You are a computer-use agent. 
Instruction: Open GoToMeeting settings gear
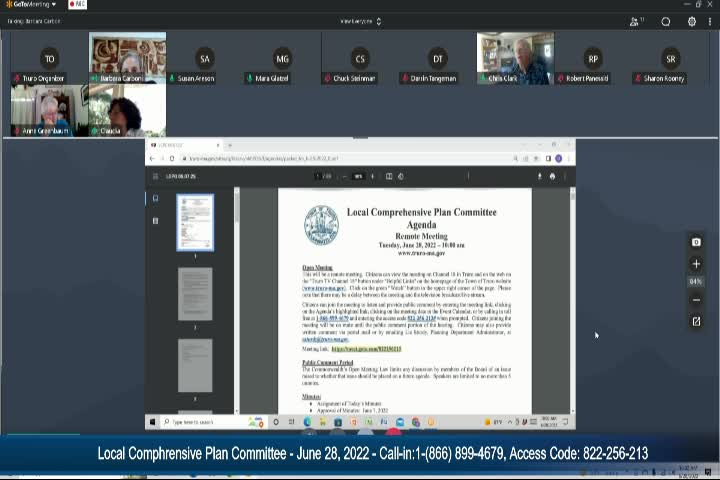tap(692, 21)
